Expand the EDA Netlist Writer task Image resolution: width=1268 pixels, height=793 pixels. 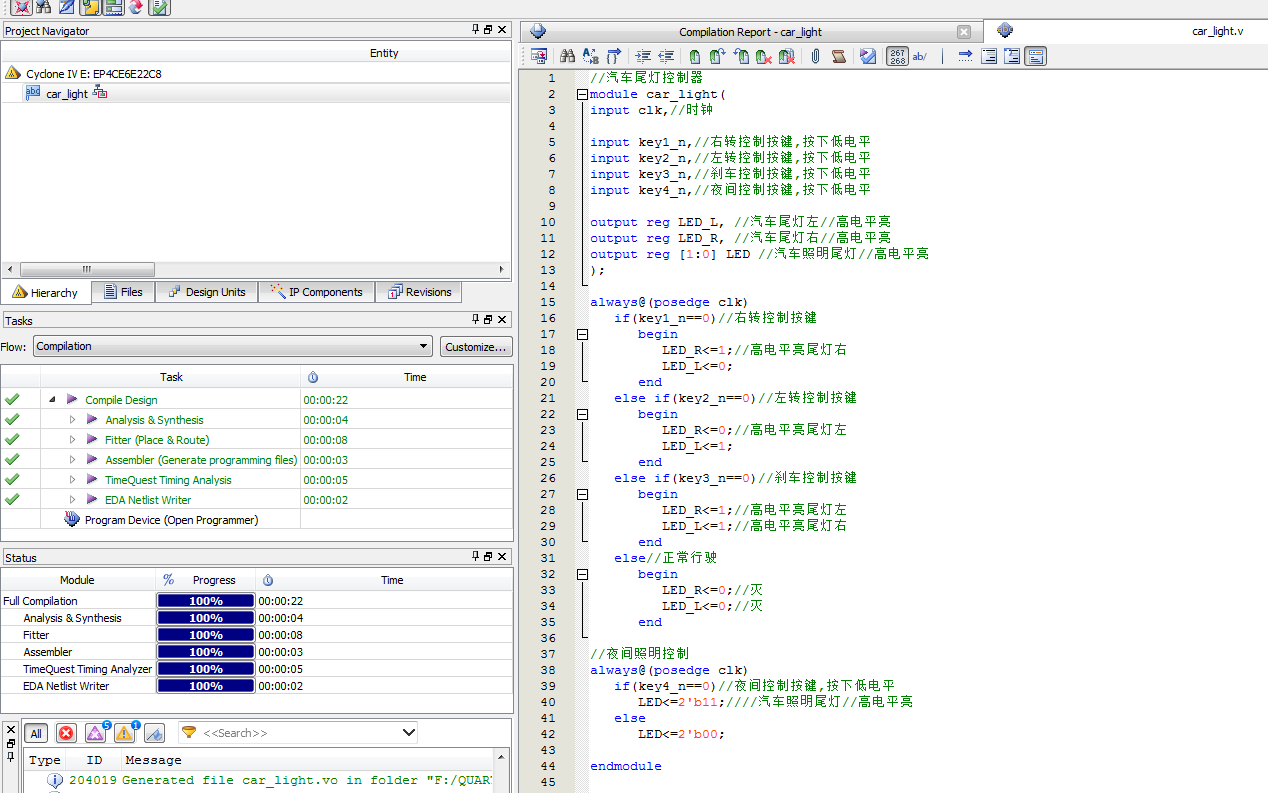coord(72,500)
